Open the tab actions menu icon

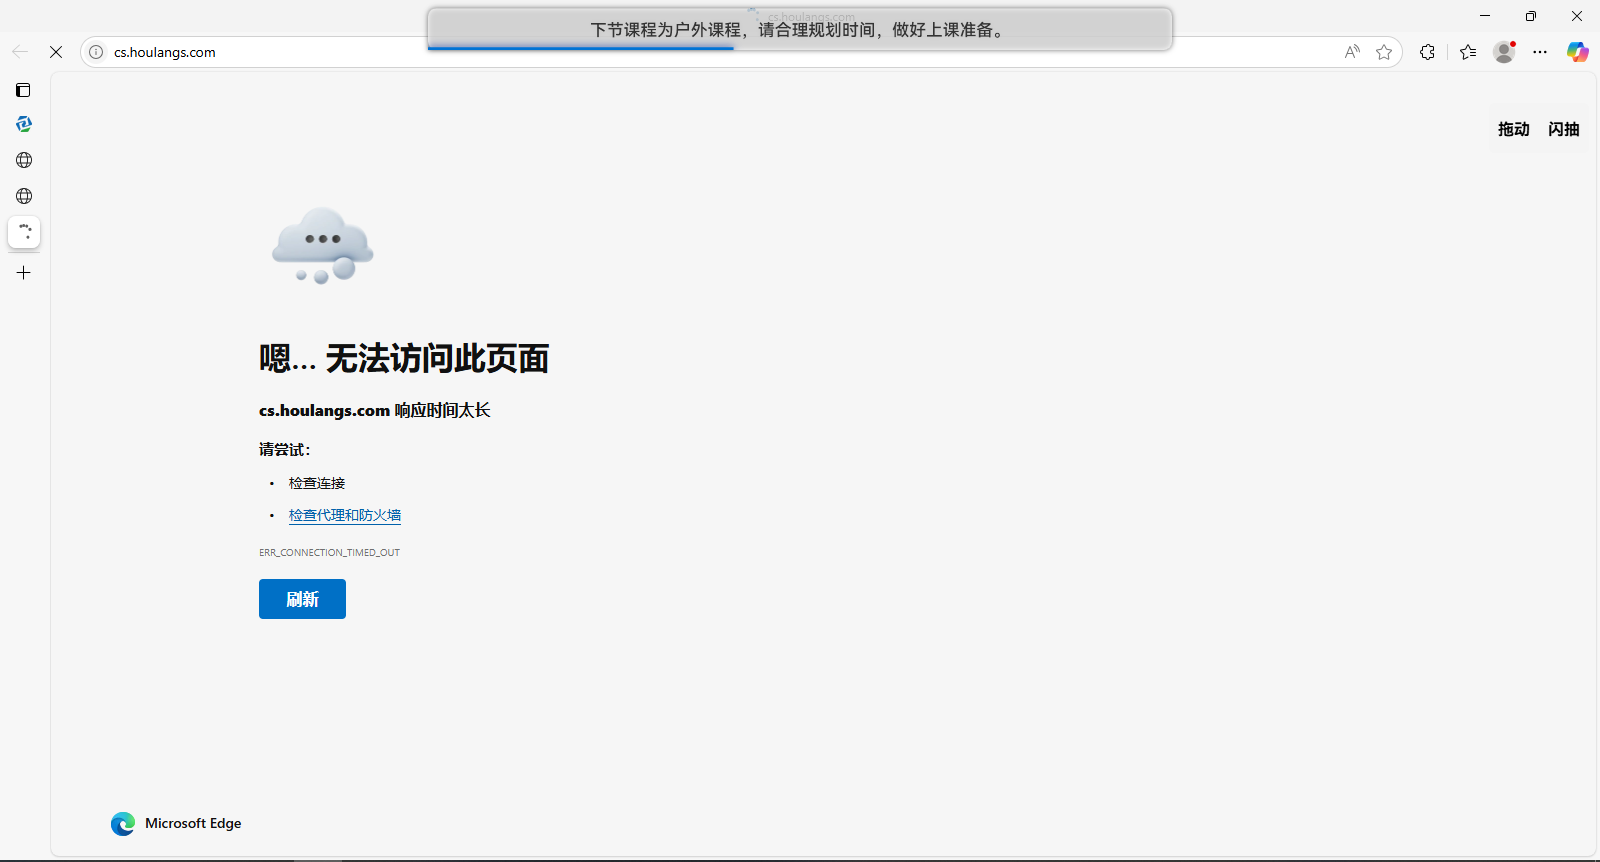pos(23,90)
